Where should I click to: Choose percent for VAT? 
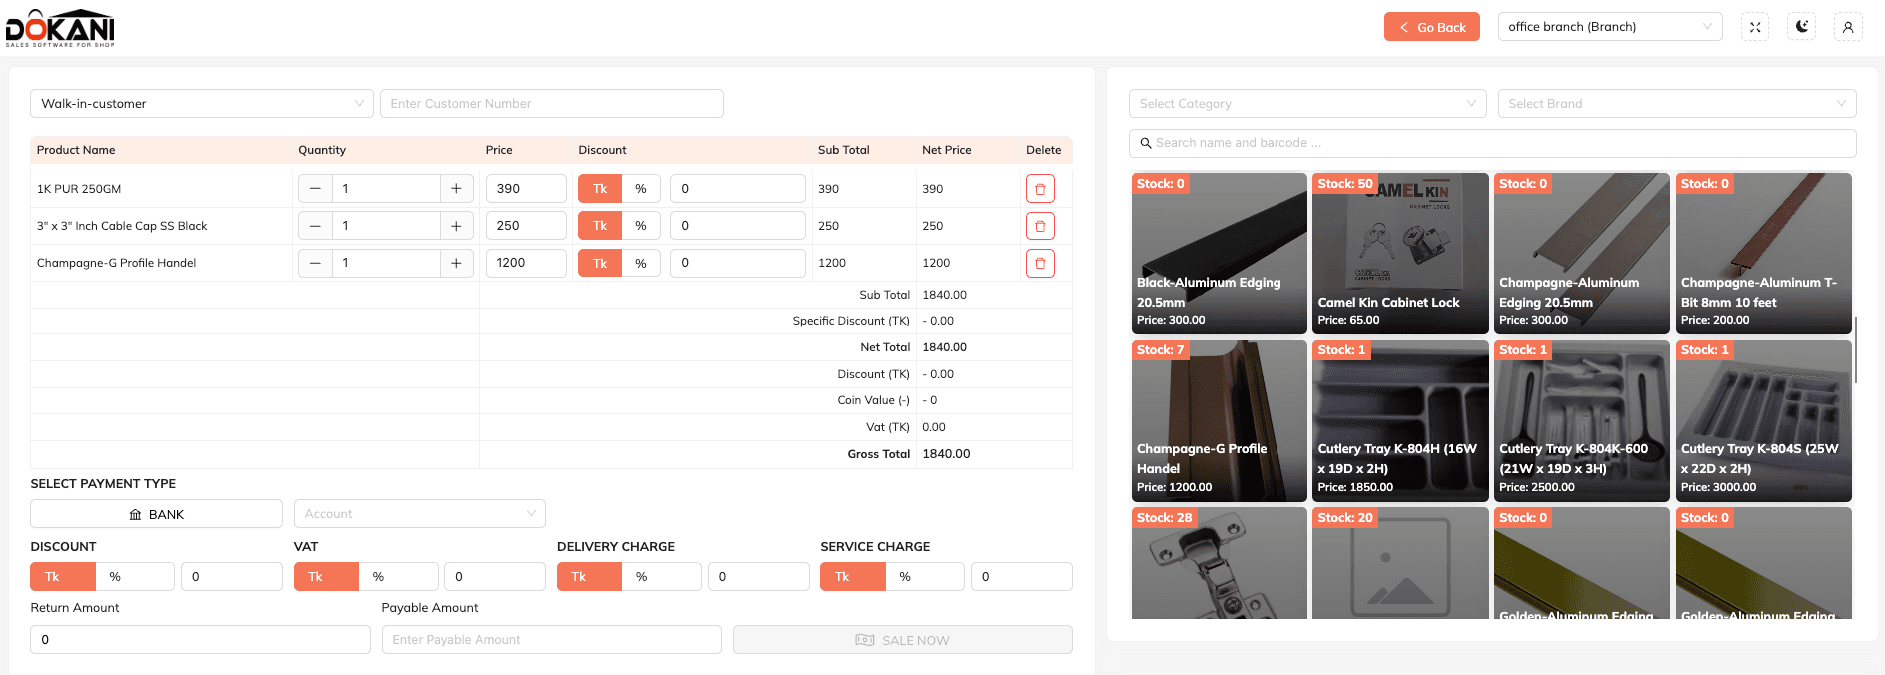[398, 577]
